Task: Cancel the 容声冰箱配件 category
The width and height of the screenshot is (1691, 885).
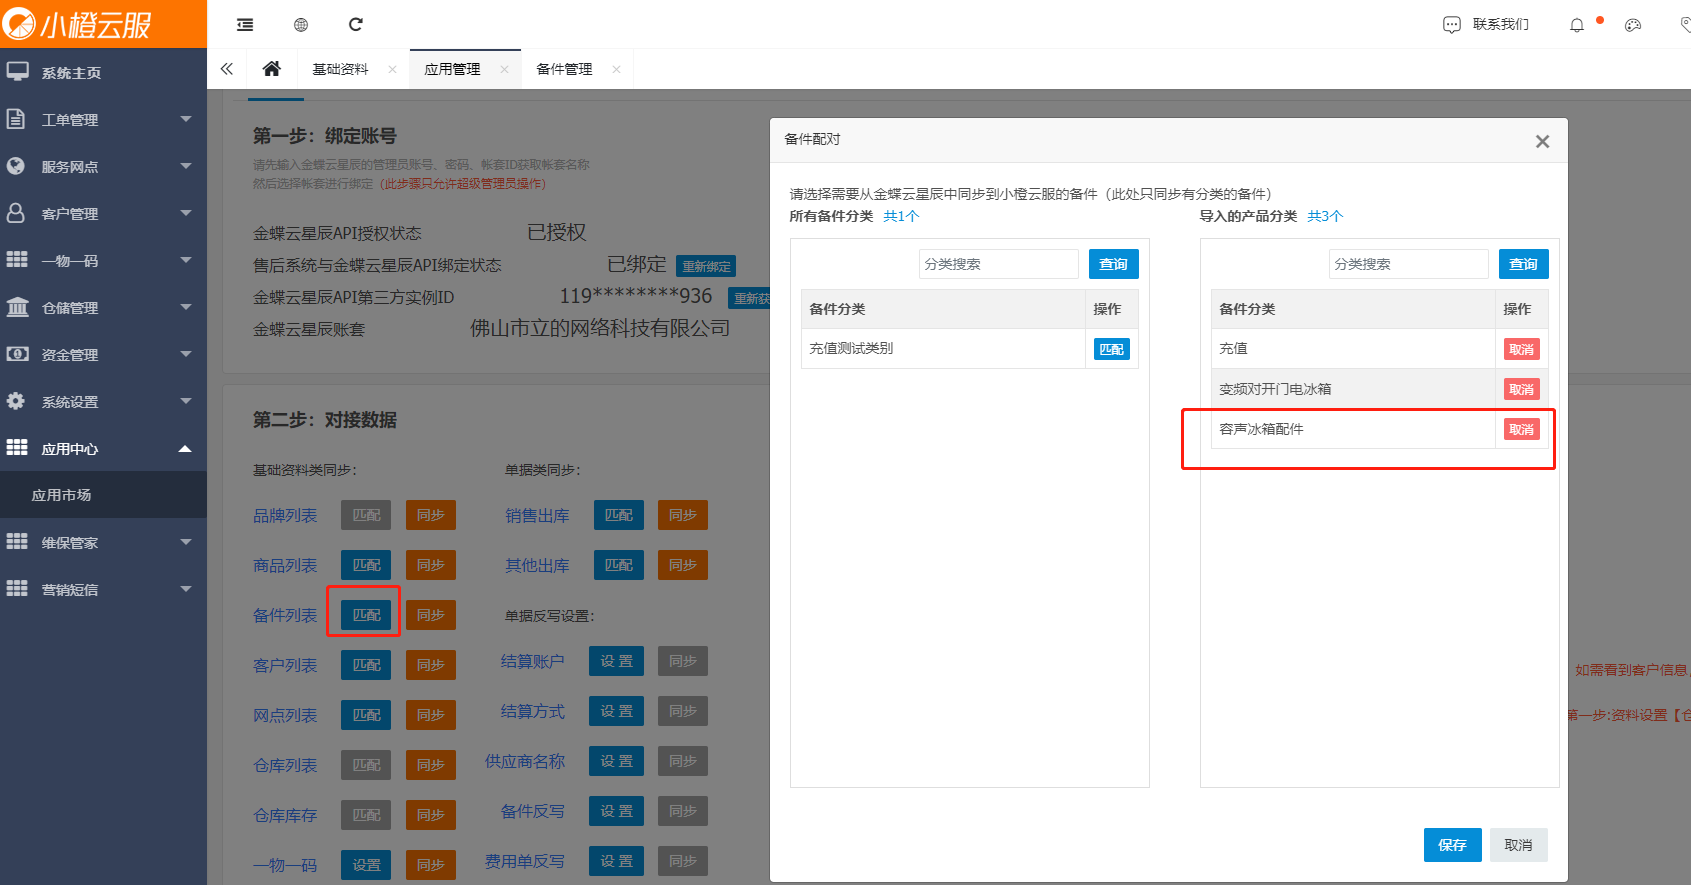Action: (x=1522, y=429)
